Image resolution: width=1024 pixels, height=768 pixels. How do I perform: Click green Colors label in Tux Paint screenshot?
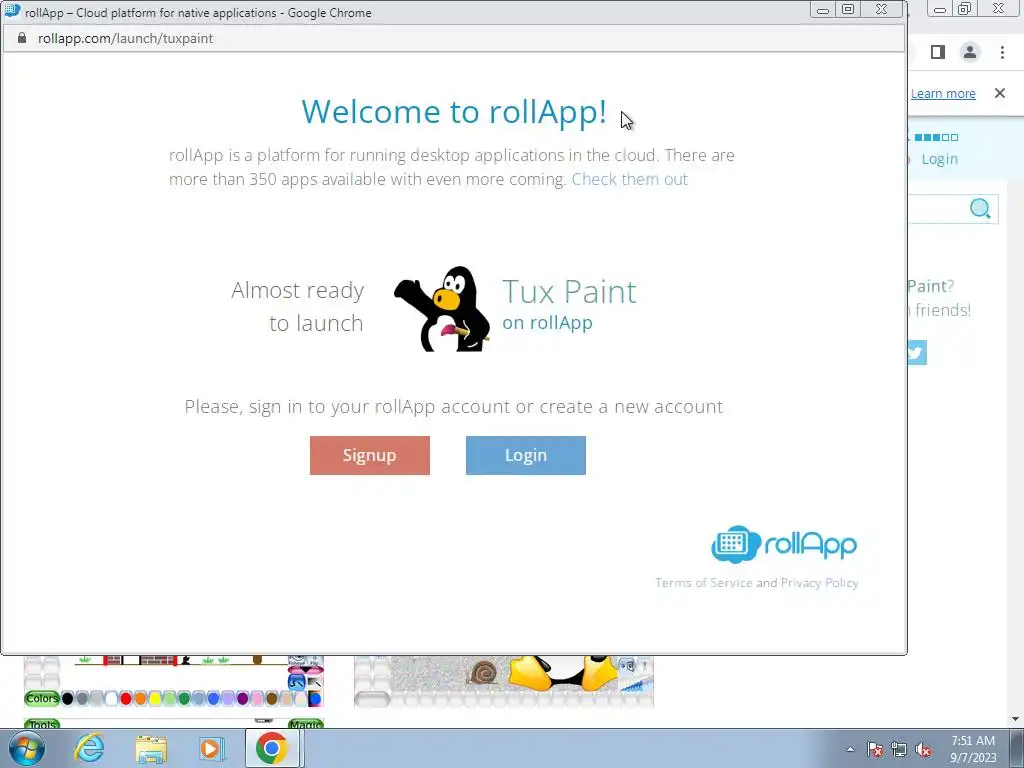pyautogui.click(x=42, y=699)
